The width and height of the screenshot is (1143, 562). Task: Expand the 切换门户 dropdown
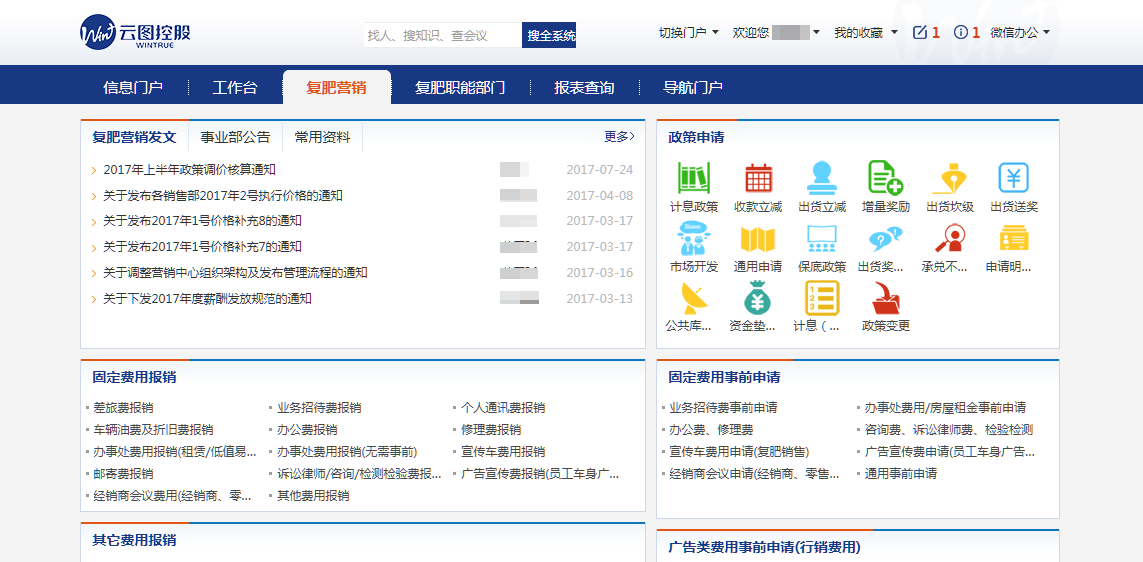pyautogui.click(x=688, y=33)
